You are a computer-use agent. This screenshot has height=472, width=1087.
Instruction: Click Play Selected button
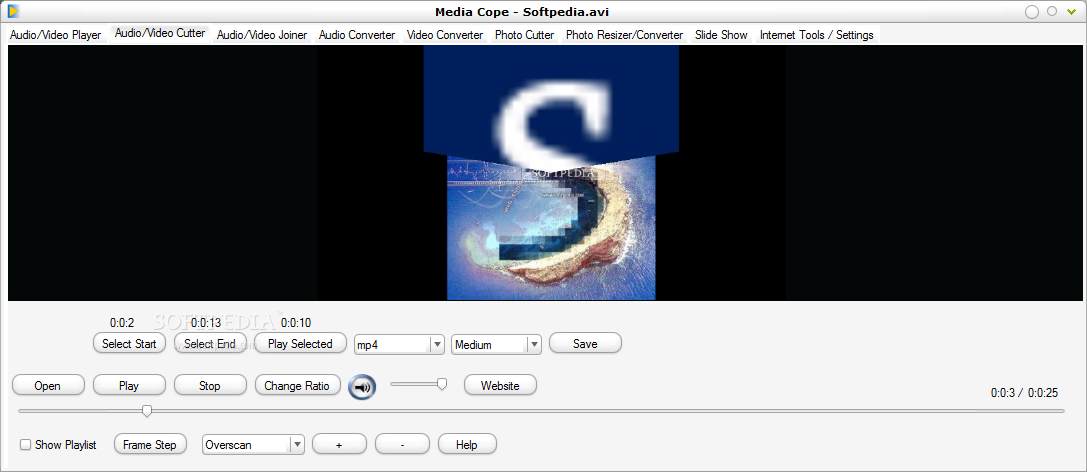pos(300,344)
